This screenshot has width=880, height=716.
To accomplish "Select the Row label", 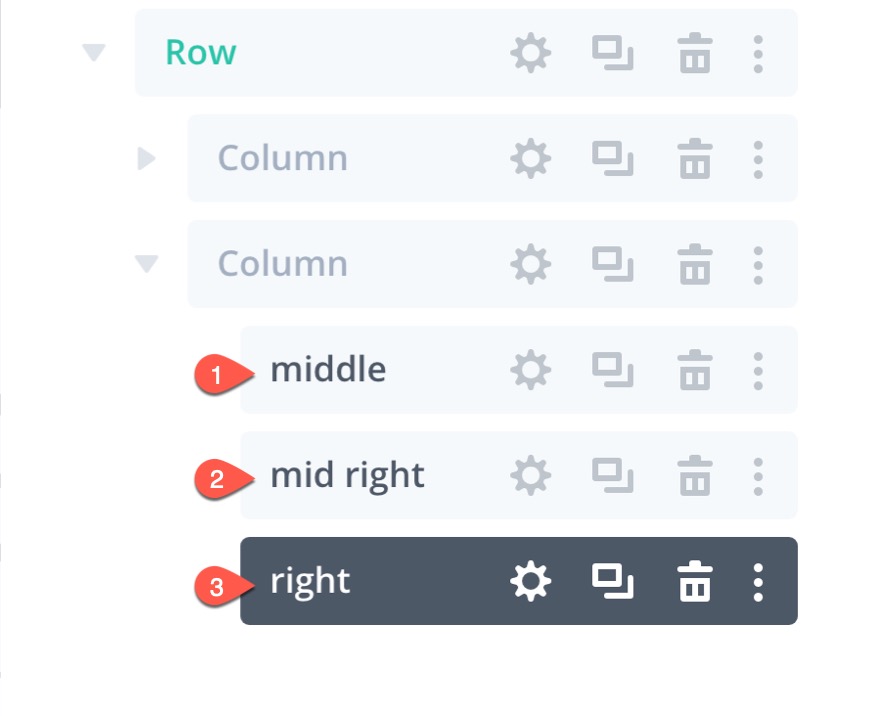I will (x=201, y=53).
